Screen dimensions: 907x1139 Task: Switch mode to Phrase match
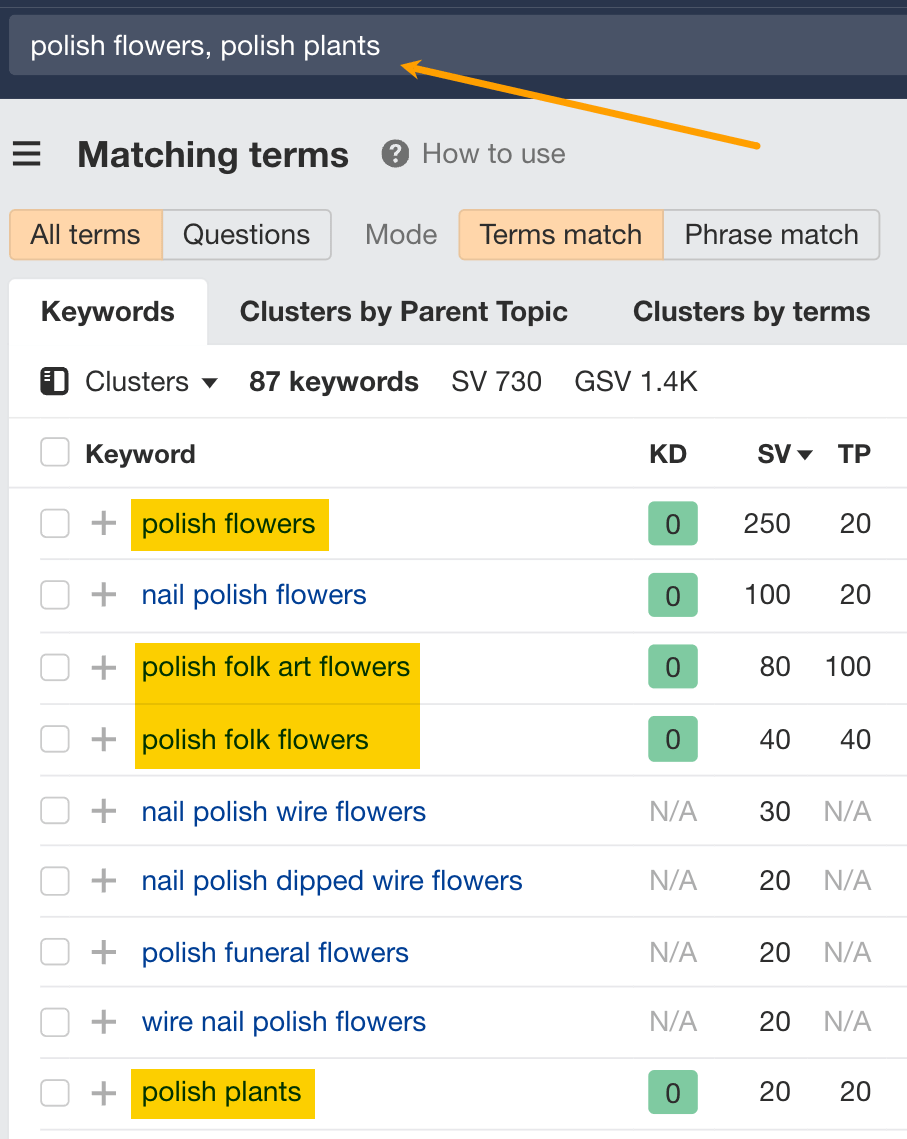pyautogui.click(x=771, y=234)
